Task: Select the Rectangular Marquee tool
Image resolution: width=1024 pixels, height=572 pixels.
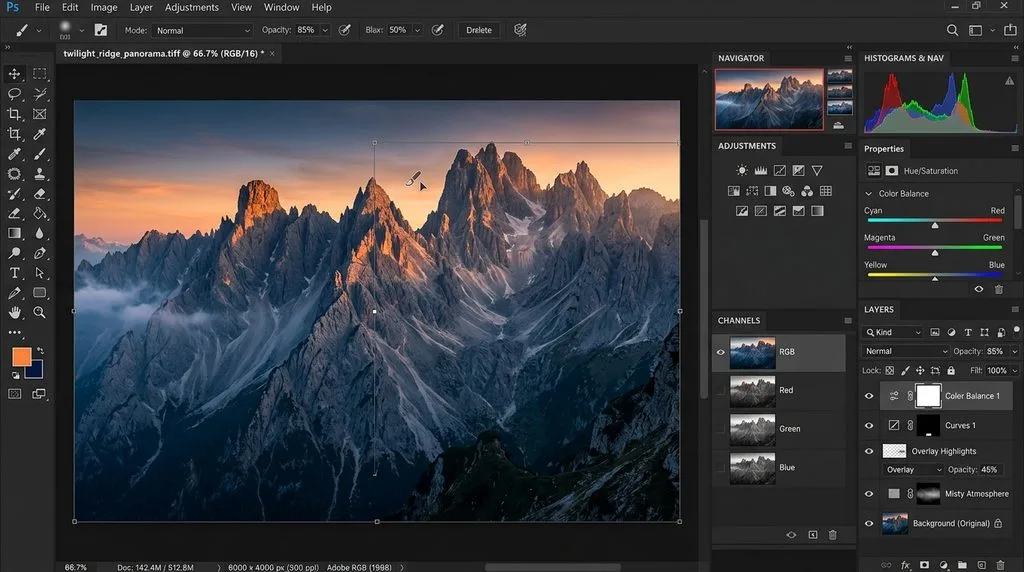Action: pos(40,74)
